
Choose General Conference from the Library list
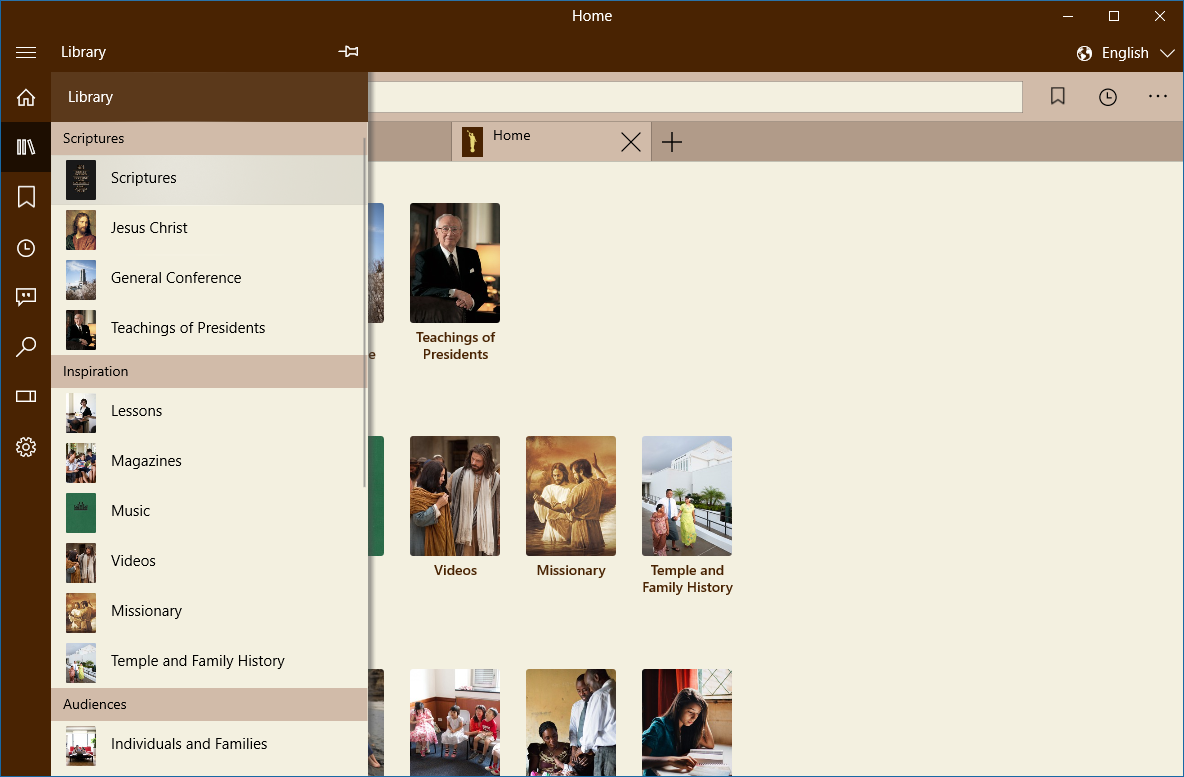176,278
